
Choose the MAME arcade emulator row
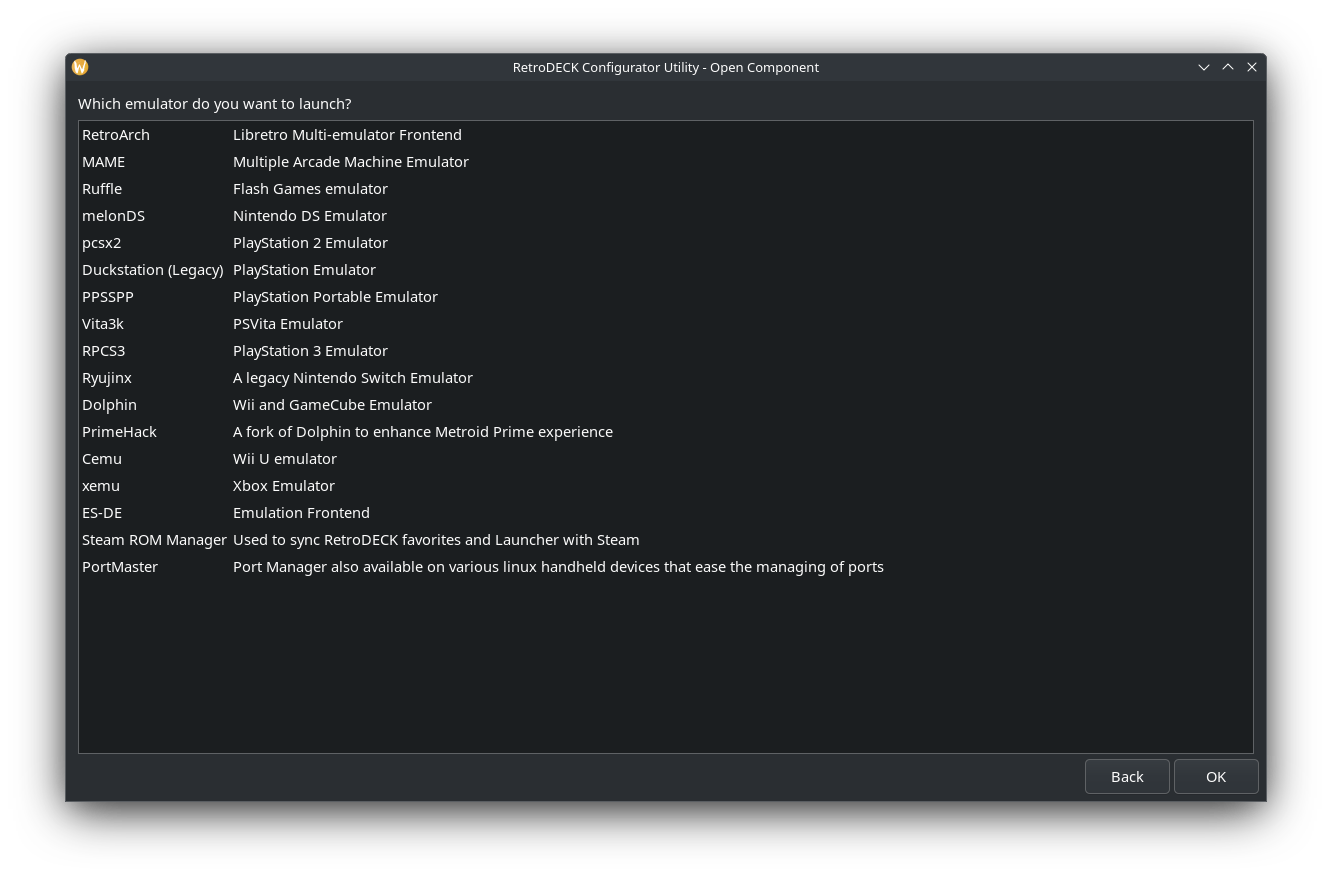point(104,162)
